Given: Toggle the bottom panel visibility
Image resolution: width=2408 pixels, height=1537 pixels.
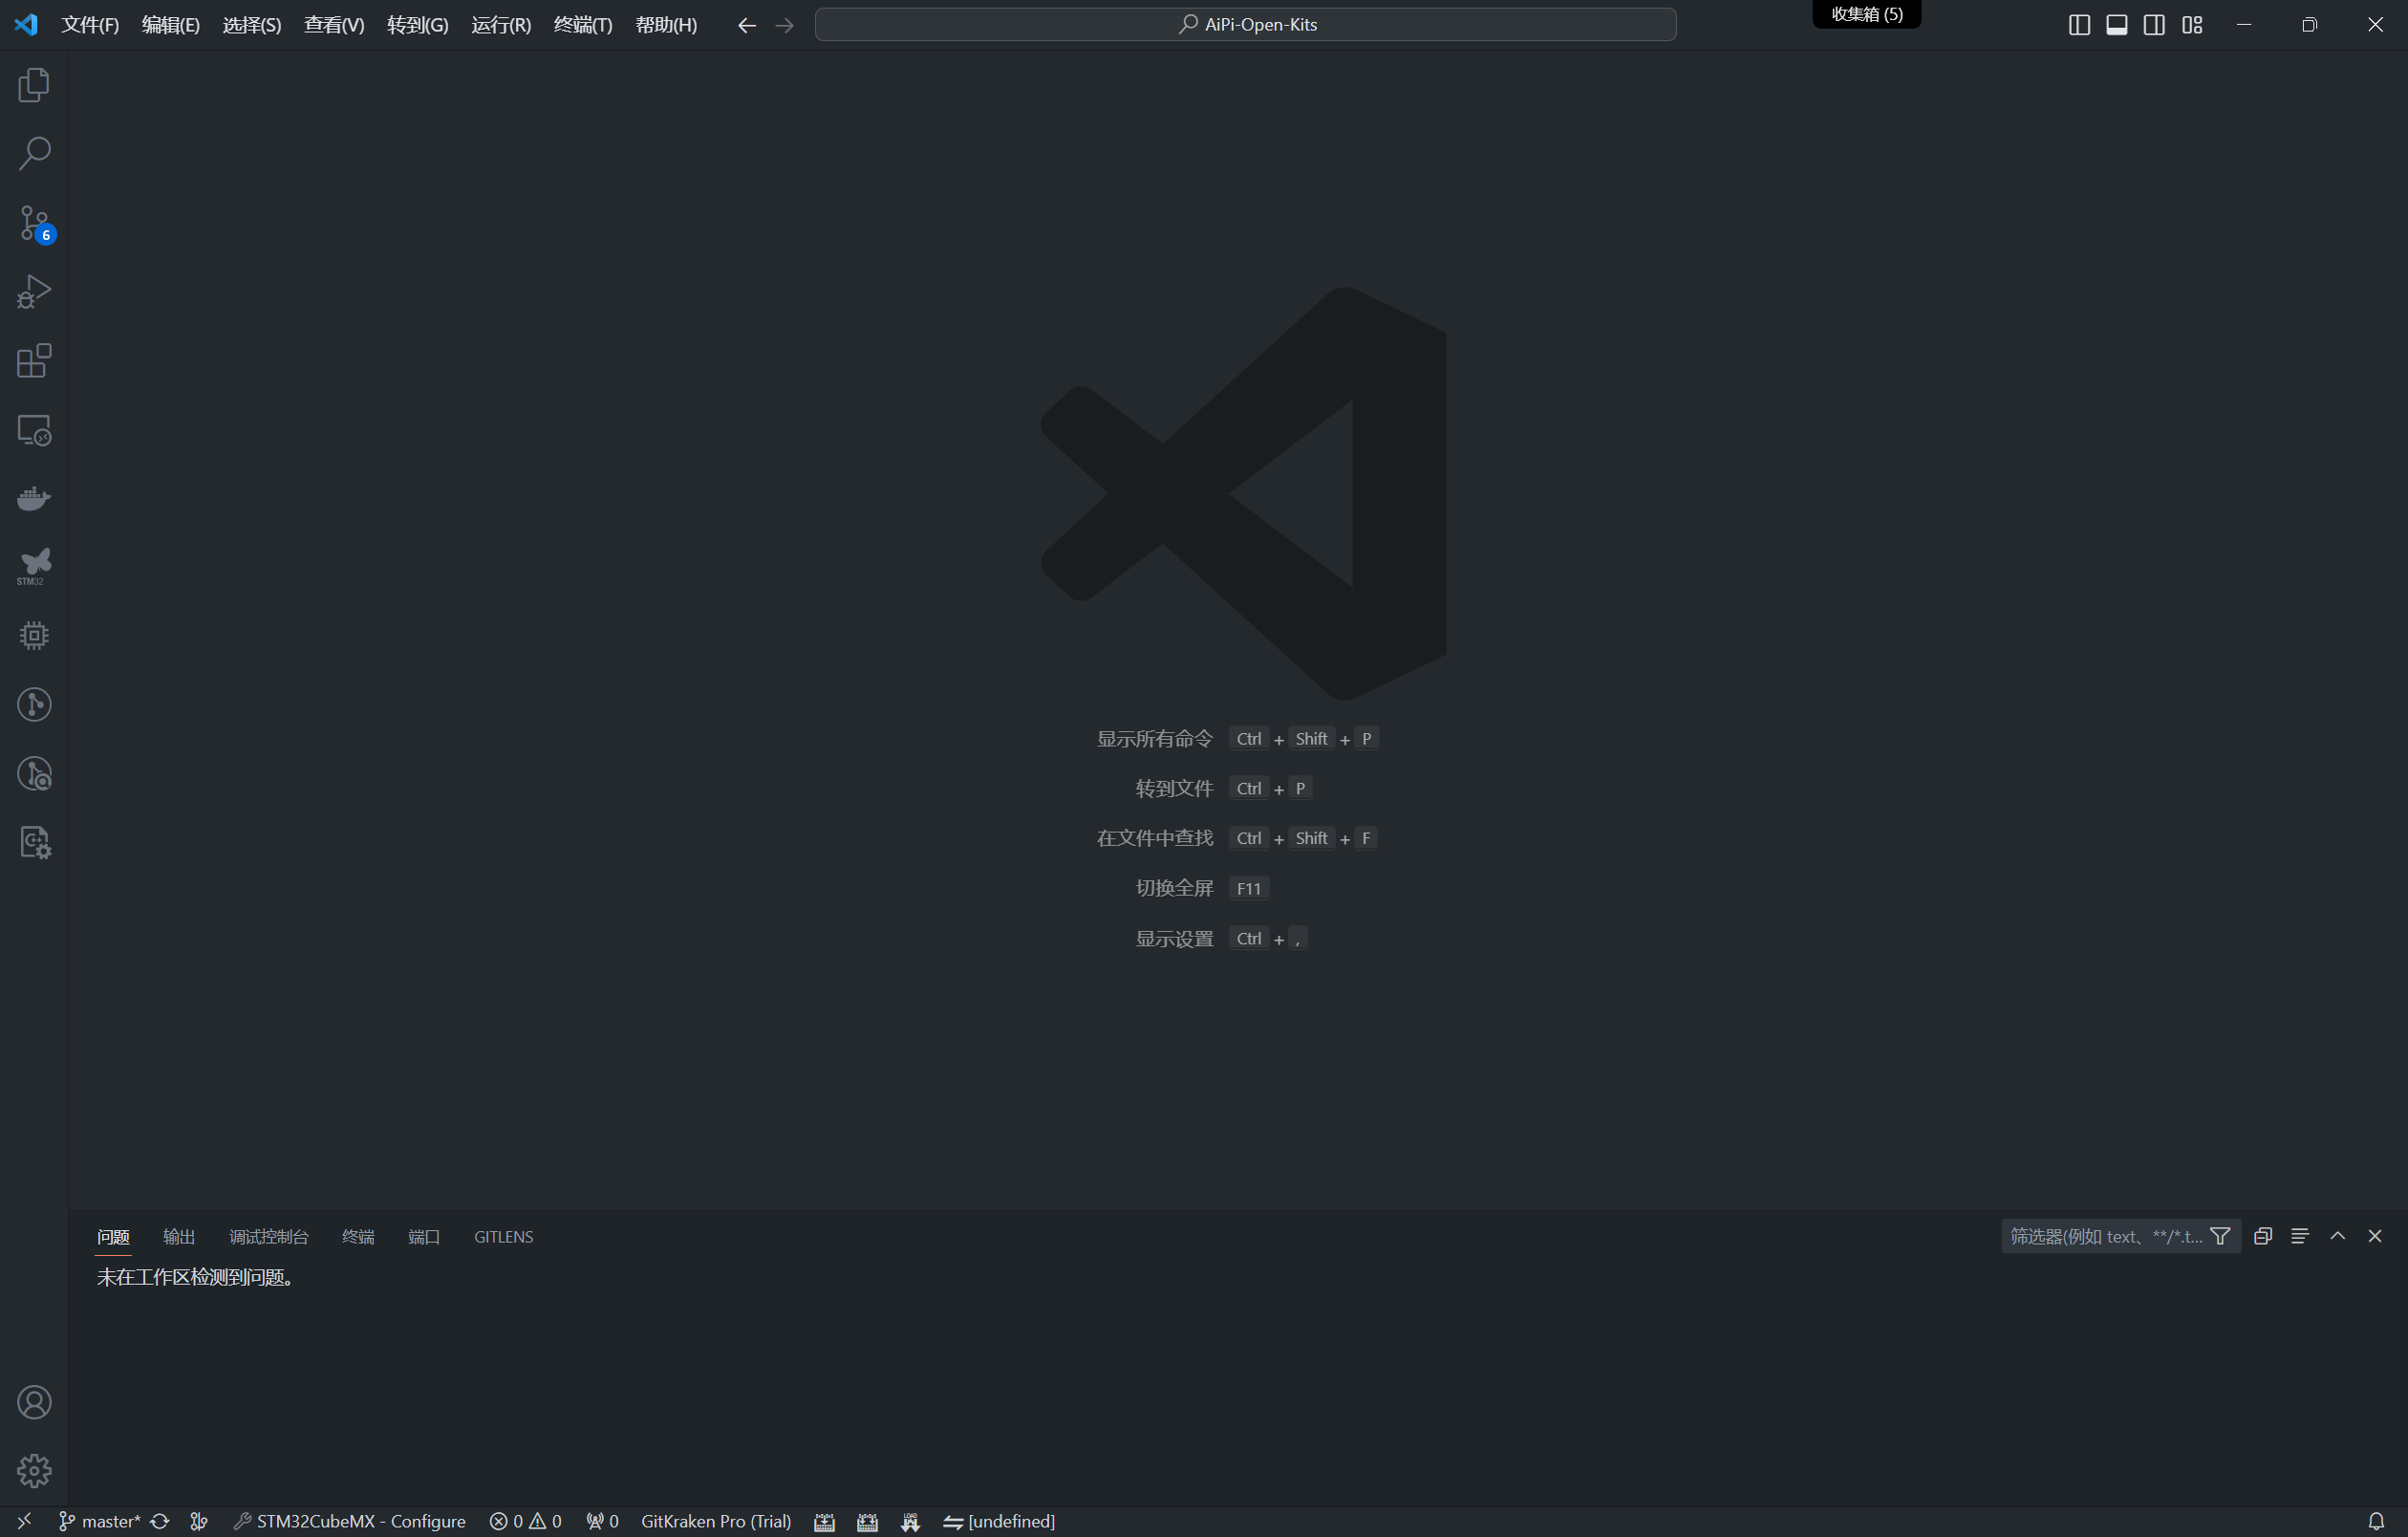Looking at the screenshot, I should (2117, 25).
